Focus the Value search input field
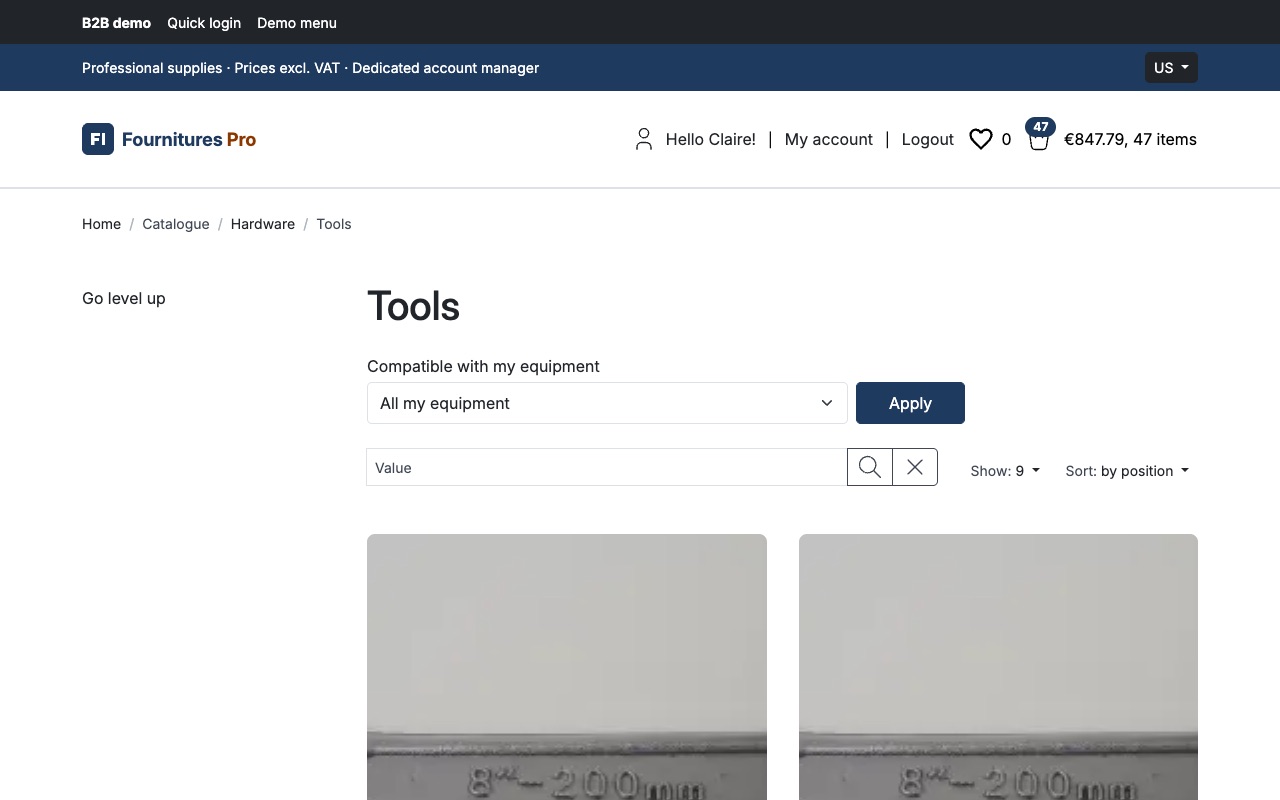 [607, 467]
